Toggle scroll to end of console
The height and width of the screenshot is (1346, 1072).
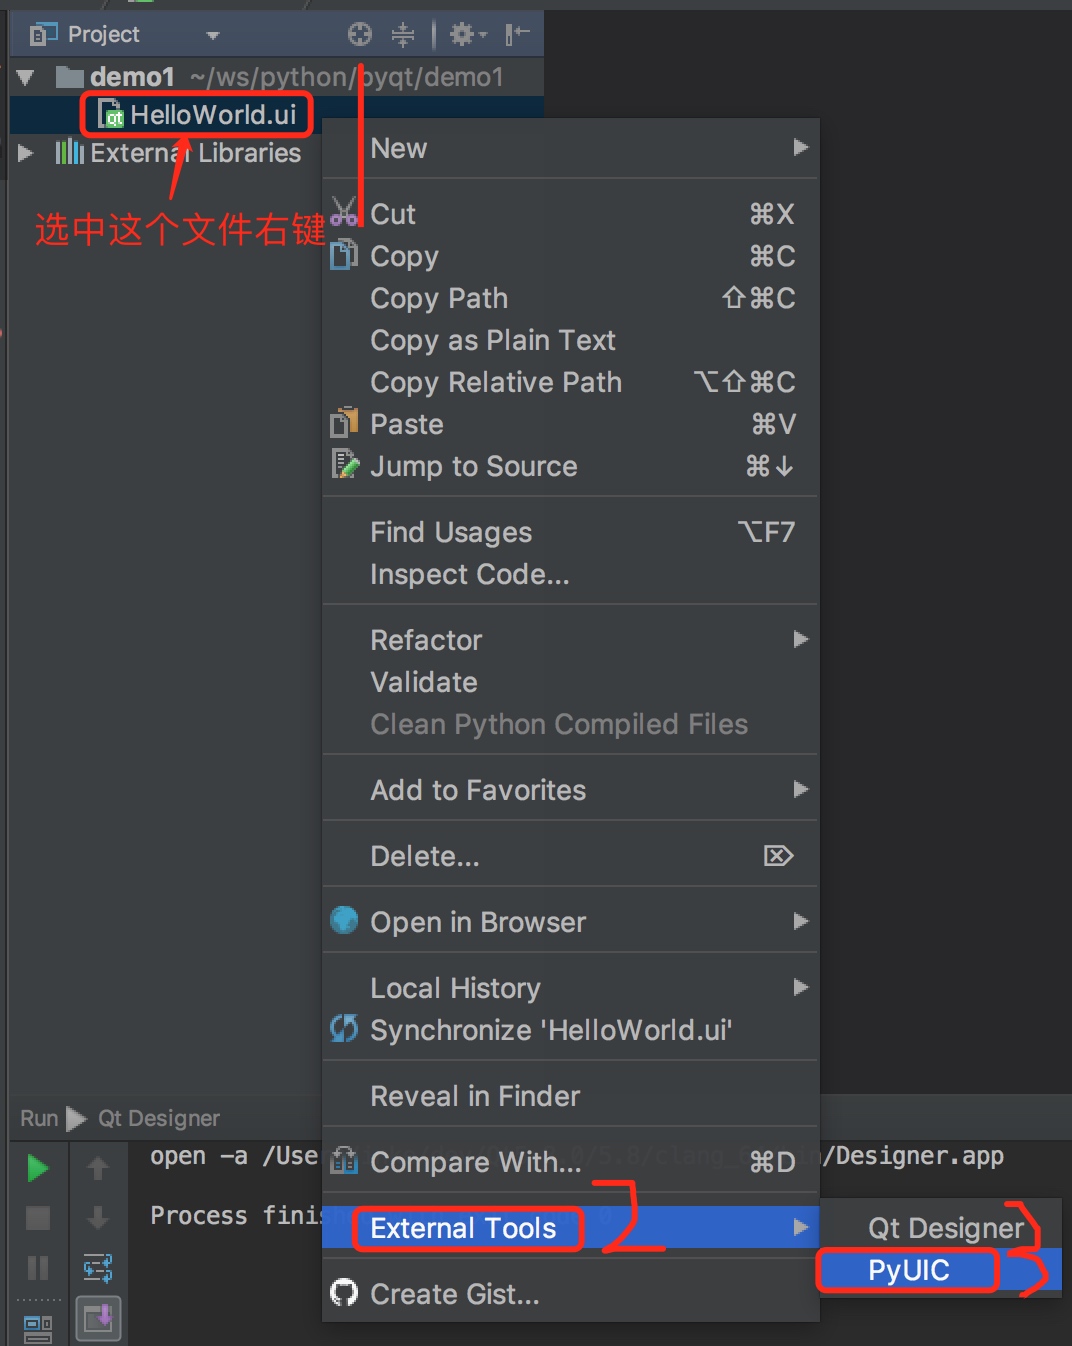pyautogui.click(x=98, y=1319)
